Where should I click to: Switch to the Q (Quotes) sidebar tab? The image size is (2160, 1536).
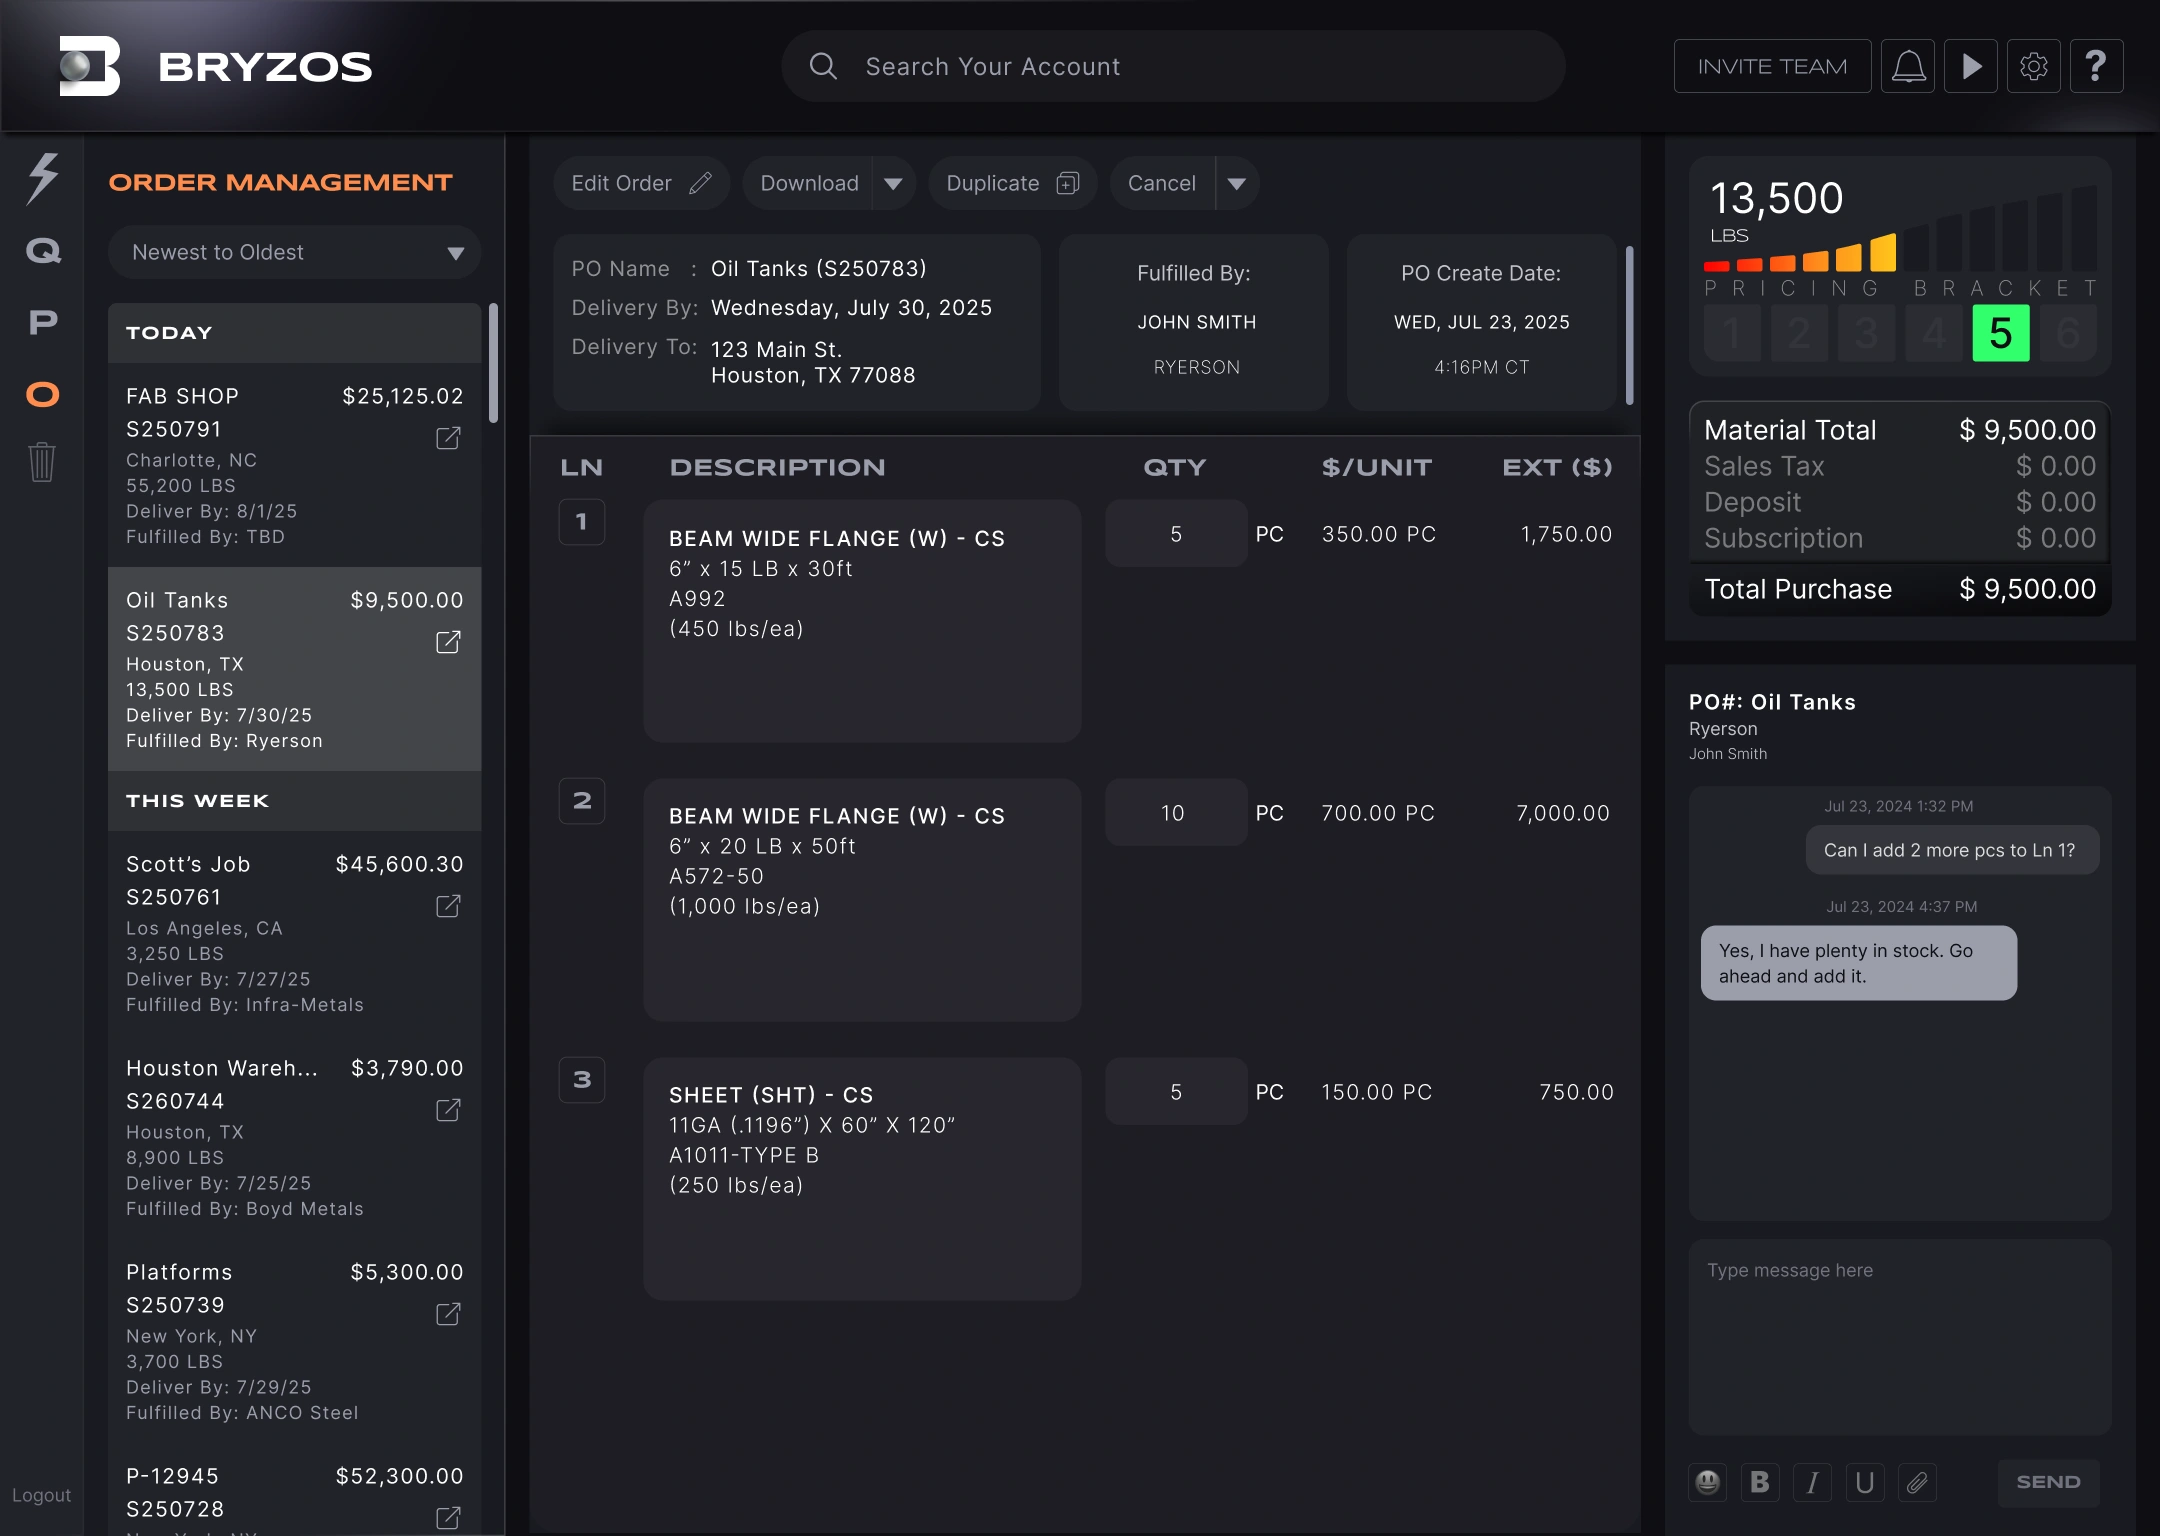41,250
